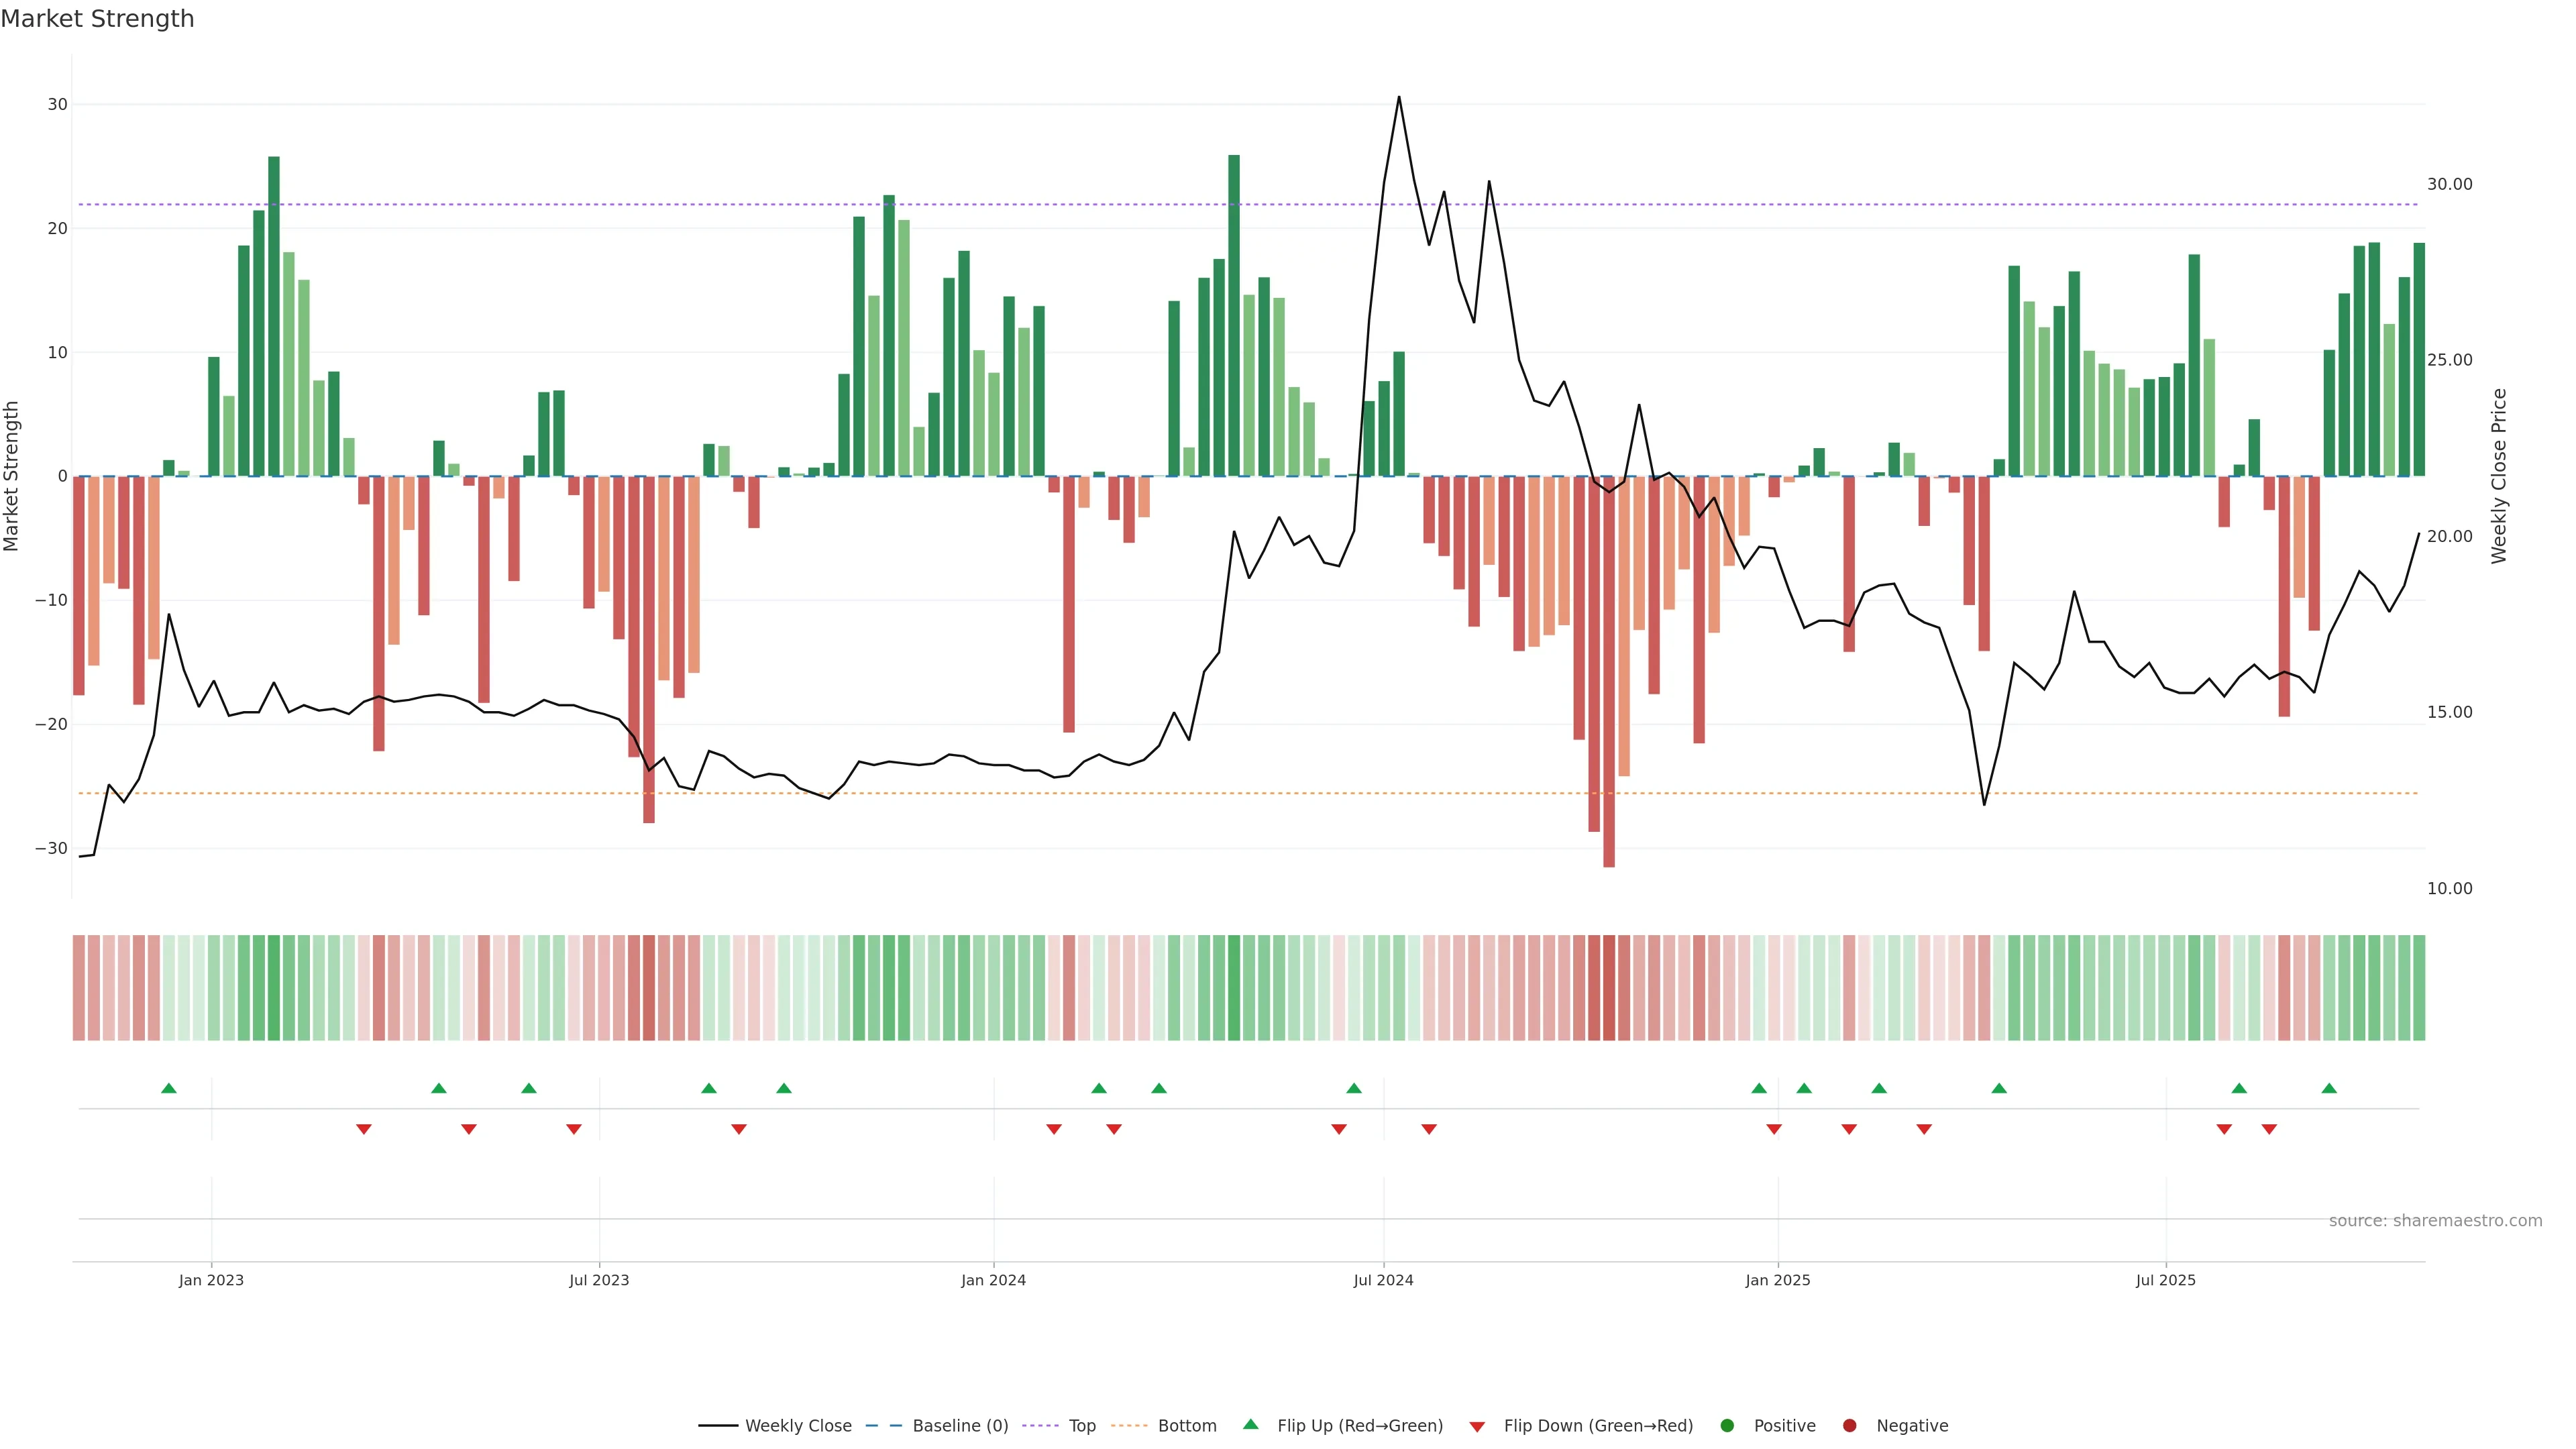The width and height of the screenshot is (2576, 1449).
Task: Click the Negative red circle legend marker
Action: [x=1849, y=1426]
